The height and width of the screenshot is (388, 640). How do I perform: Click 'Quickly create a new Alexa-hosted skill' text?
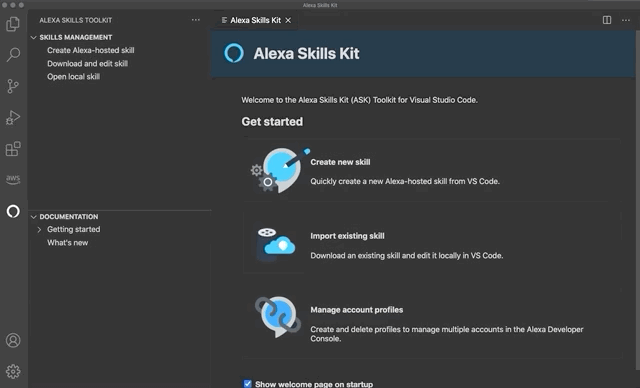coord(405,181)
